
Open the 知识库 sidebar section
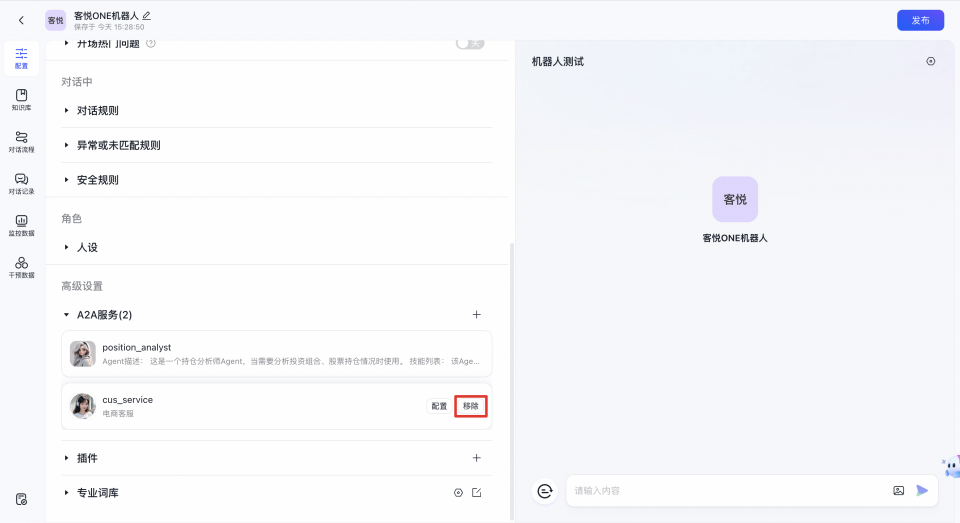tap(21, 100)
